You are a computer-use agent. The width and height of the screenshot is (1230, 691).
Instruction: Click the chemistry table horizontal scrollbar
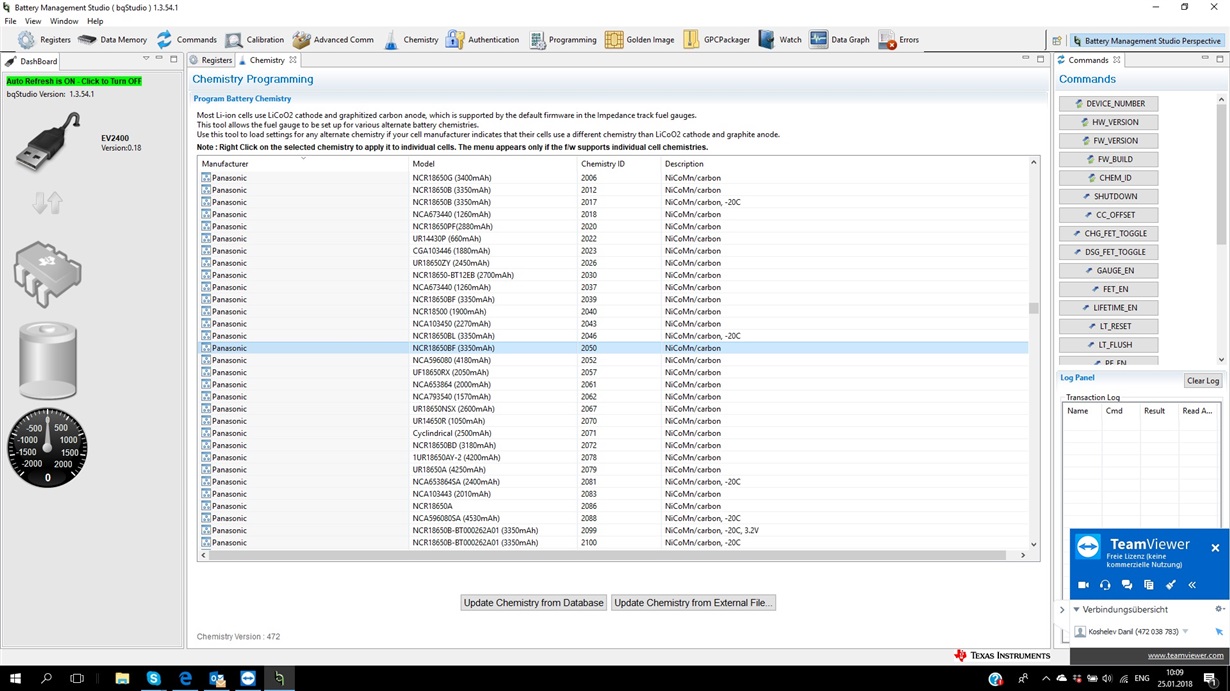click(607, 555)
